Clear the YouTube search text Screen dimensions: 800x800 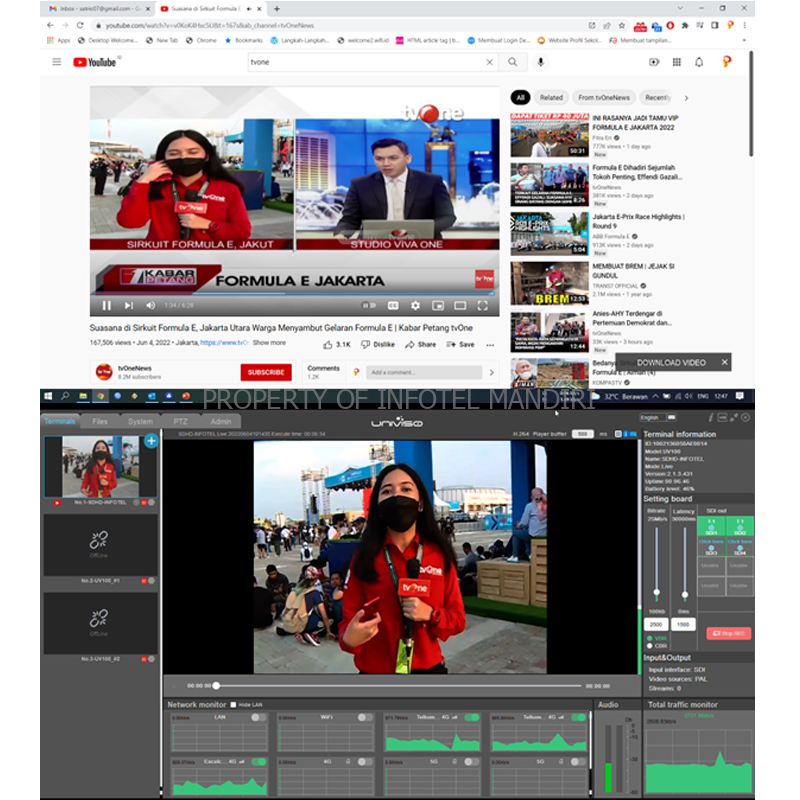[489, 62]
